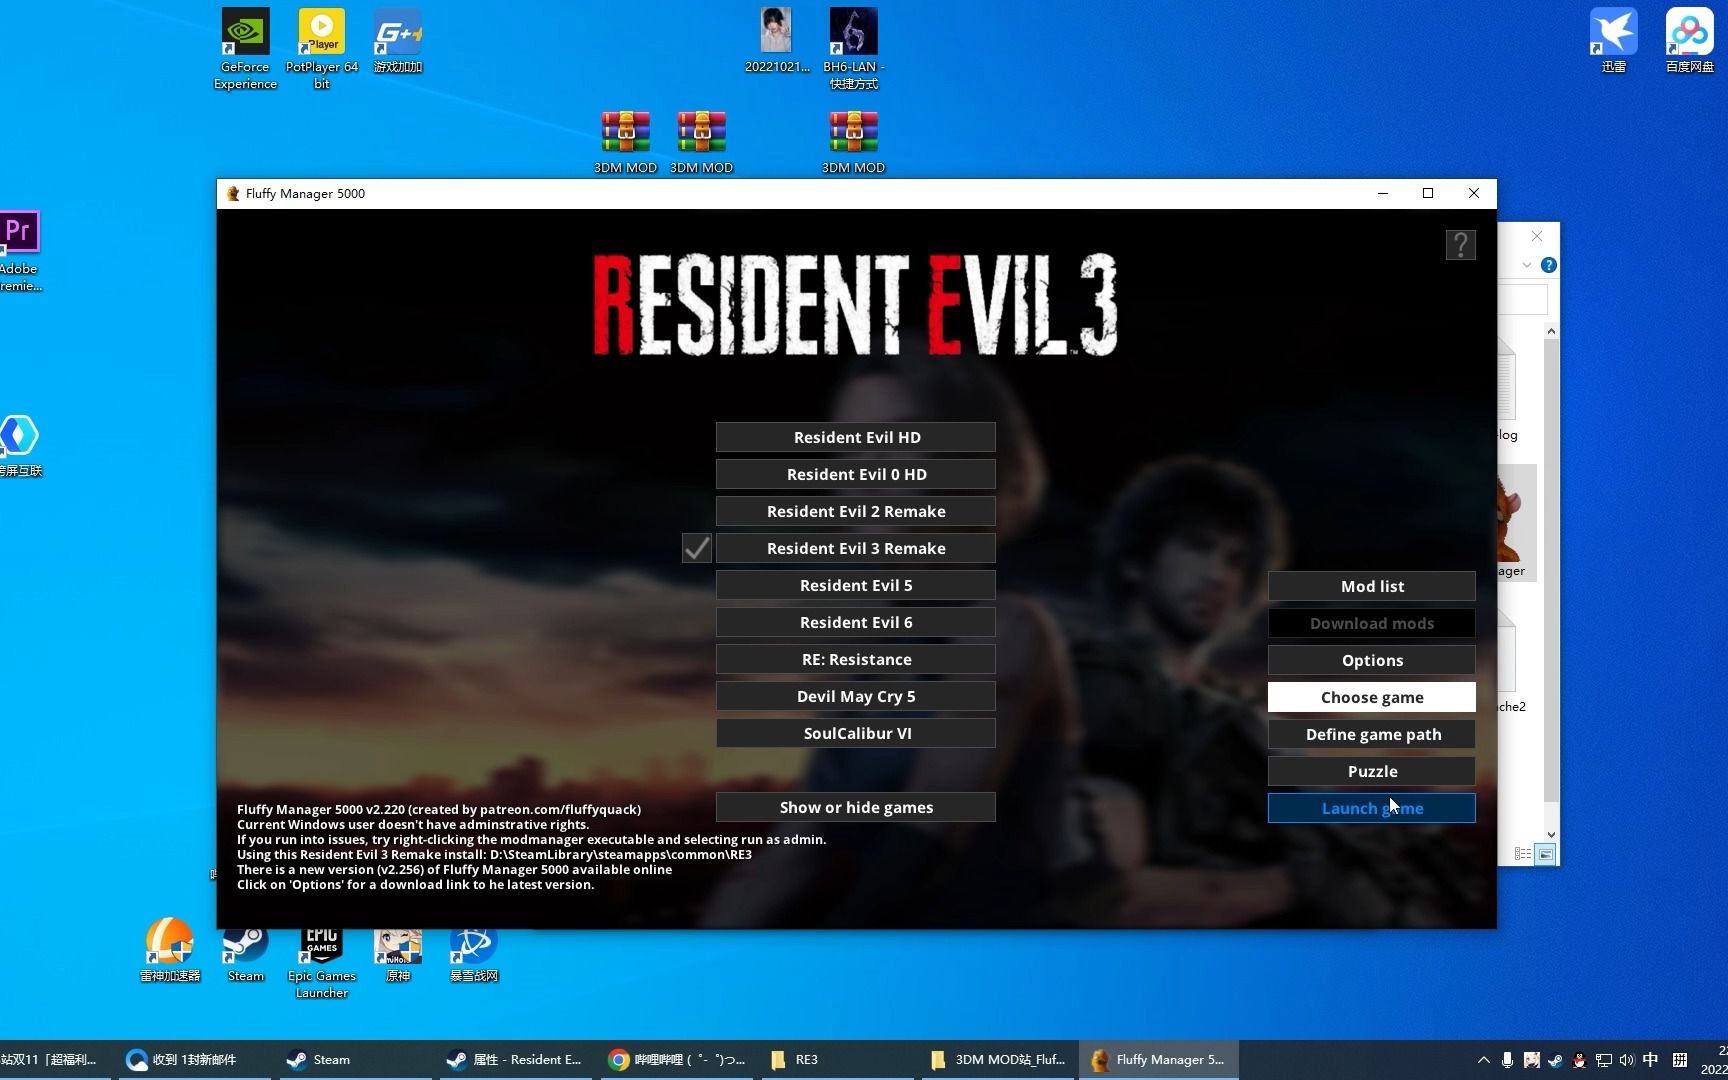Switch Explorer to large icons view

(x=1546, y=854)
